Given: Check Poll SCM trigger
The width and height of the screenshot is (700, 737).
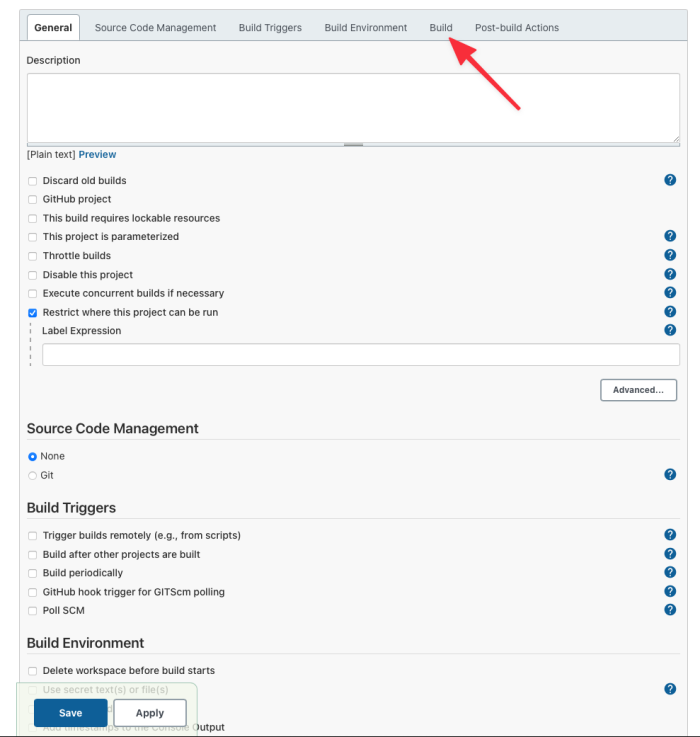Looking at the screenshot, I should pyautogui.click(x=32, y=611).
